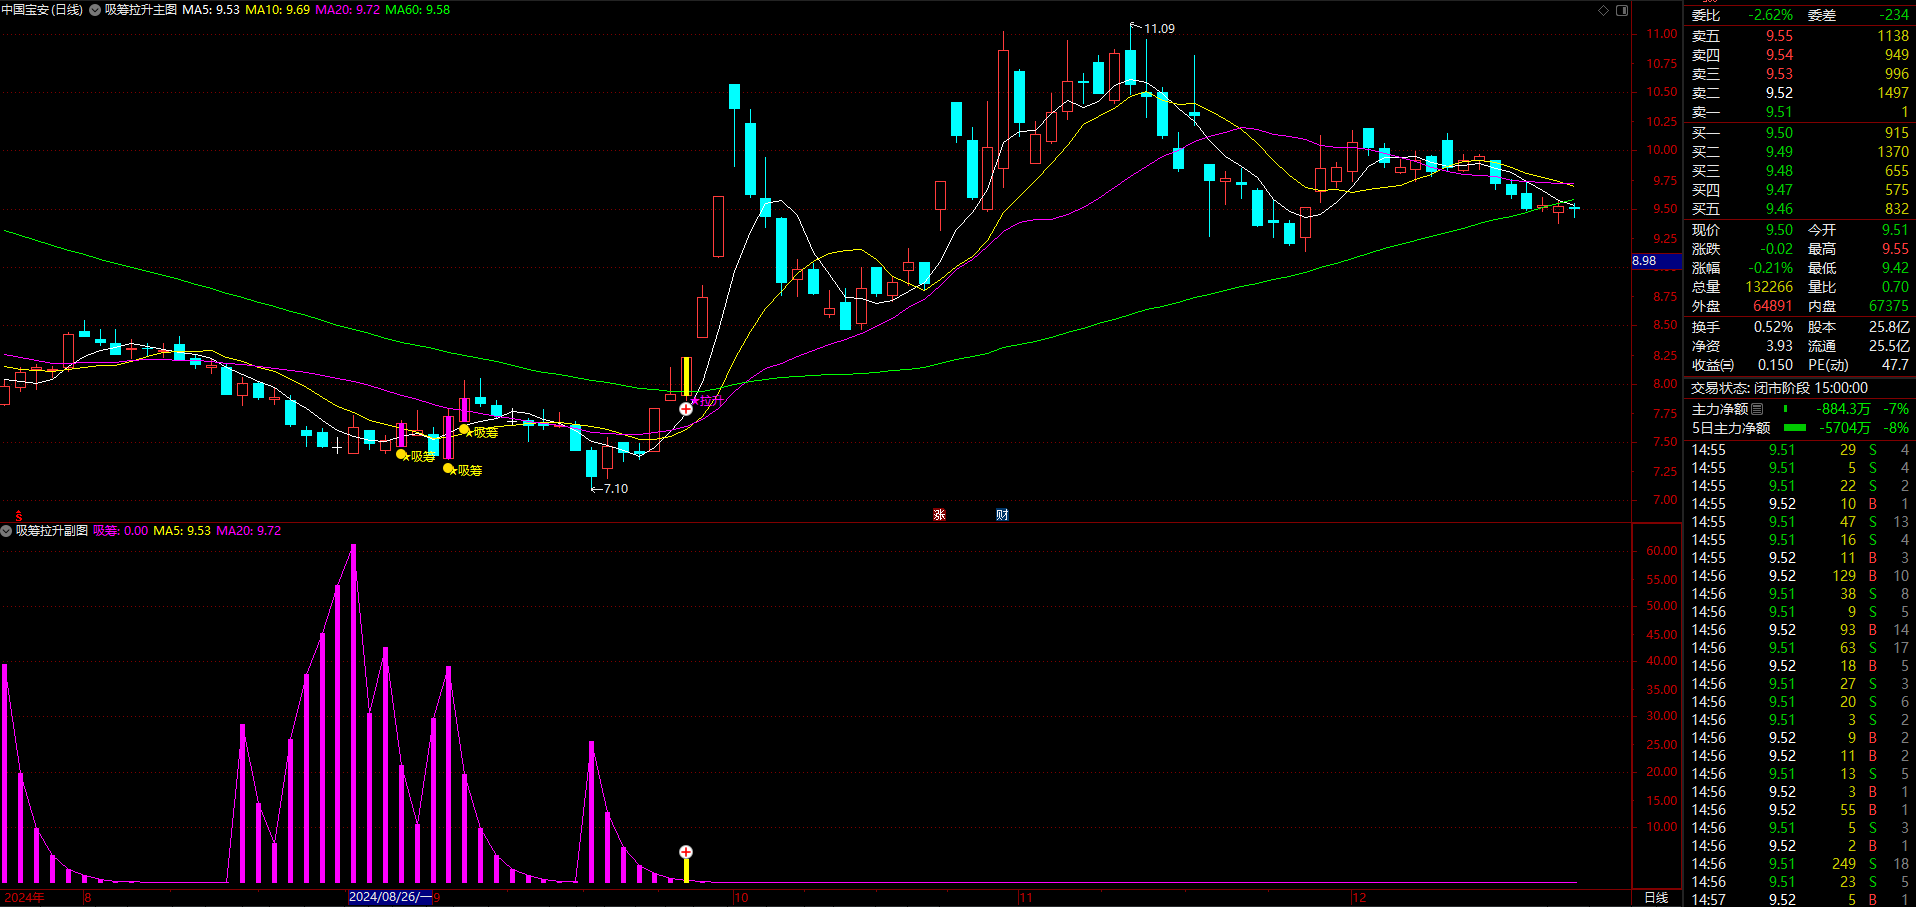
Task: Click the 最高 9.55 field
Action: pyautogui.click(x=1858, y=249)
